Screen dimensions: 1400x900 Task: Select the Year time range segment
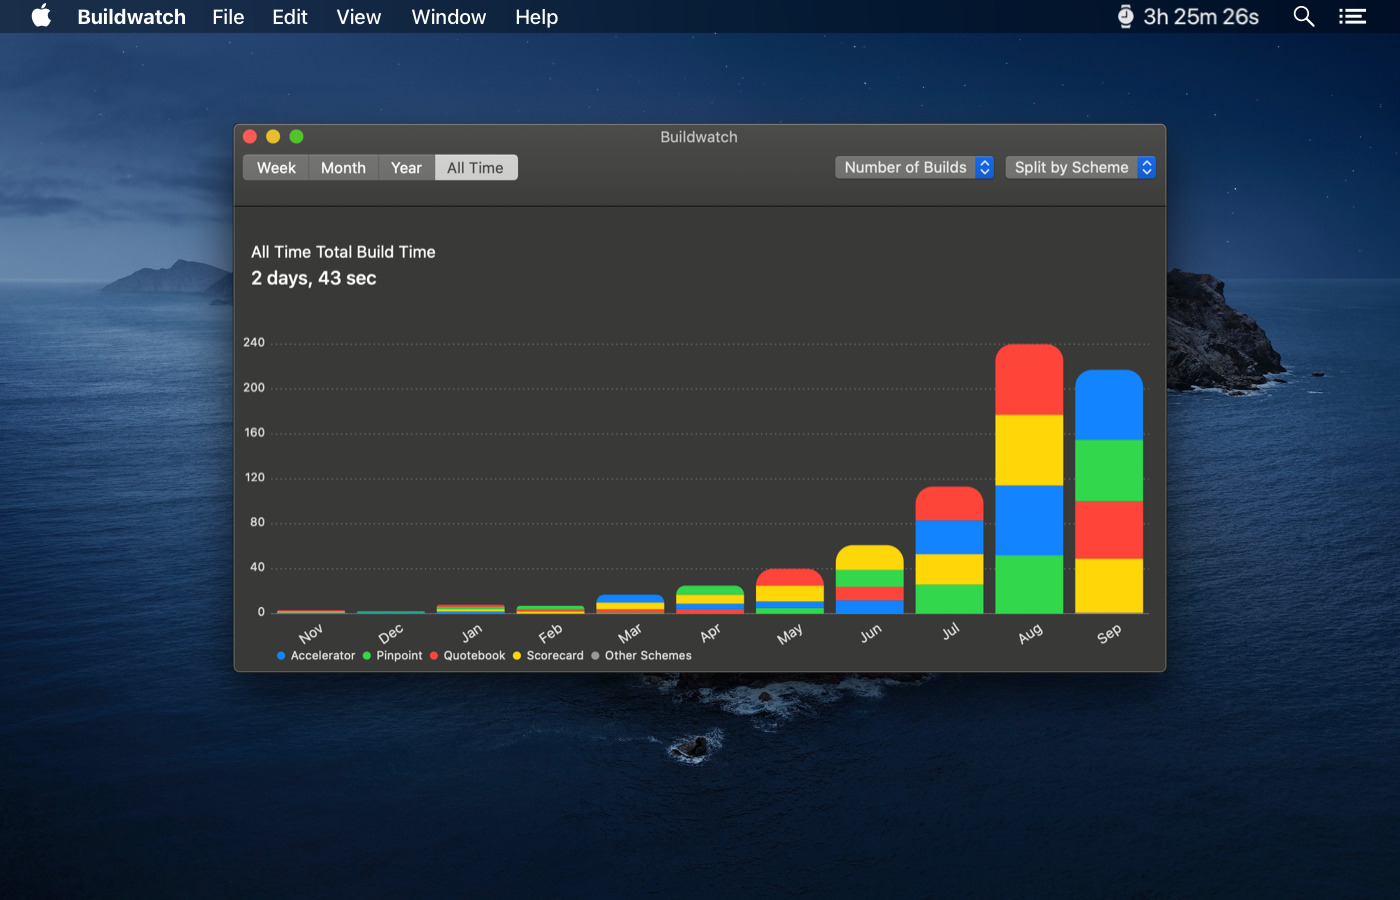tap(406, 168)
